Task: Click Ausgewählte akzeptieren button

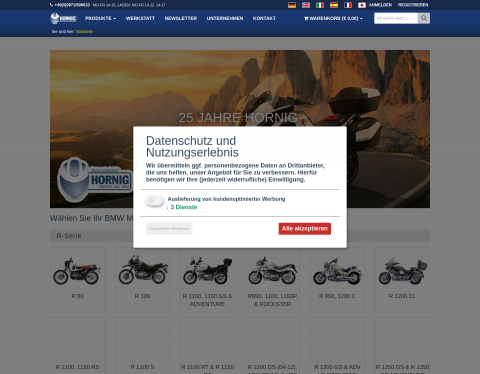Action: [169, 229]
